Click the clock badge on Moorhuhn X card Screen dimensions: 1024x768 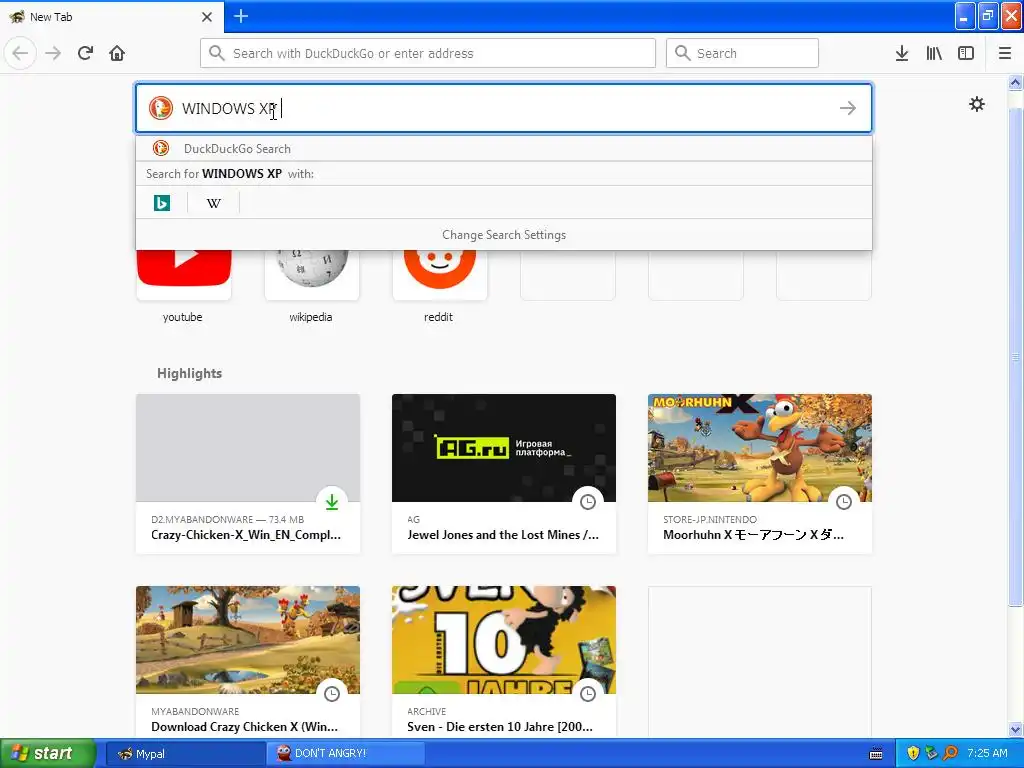tap(844, 502)
